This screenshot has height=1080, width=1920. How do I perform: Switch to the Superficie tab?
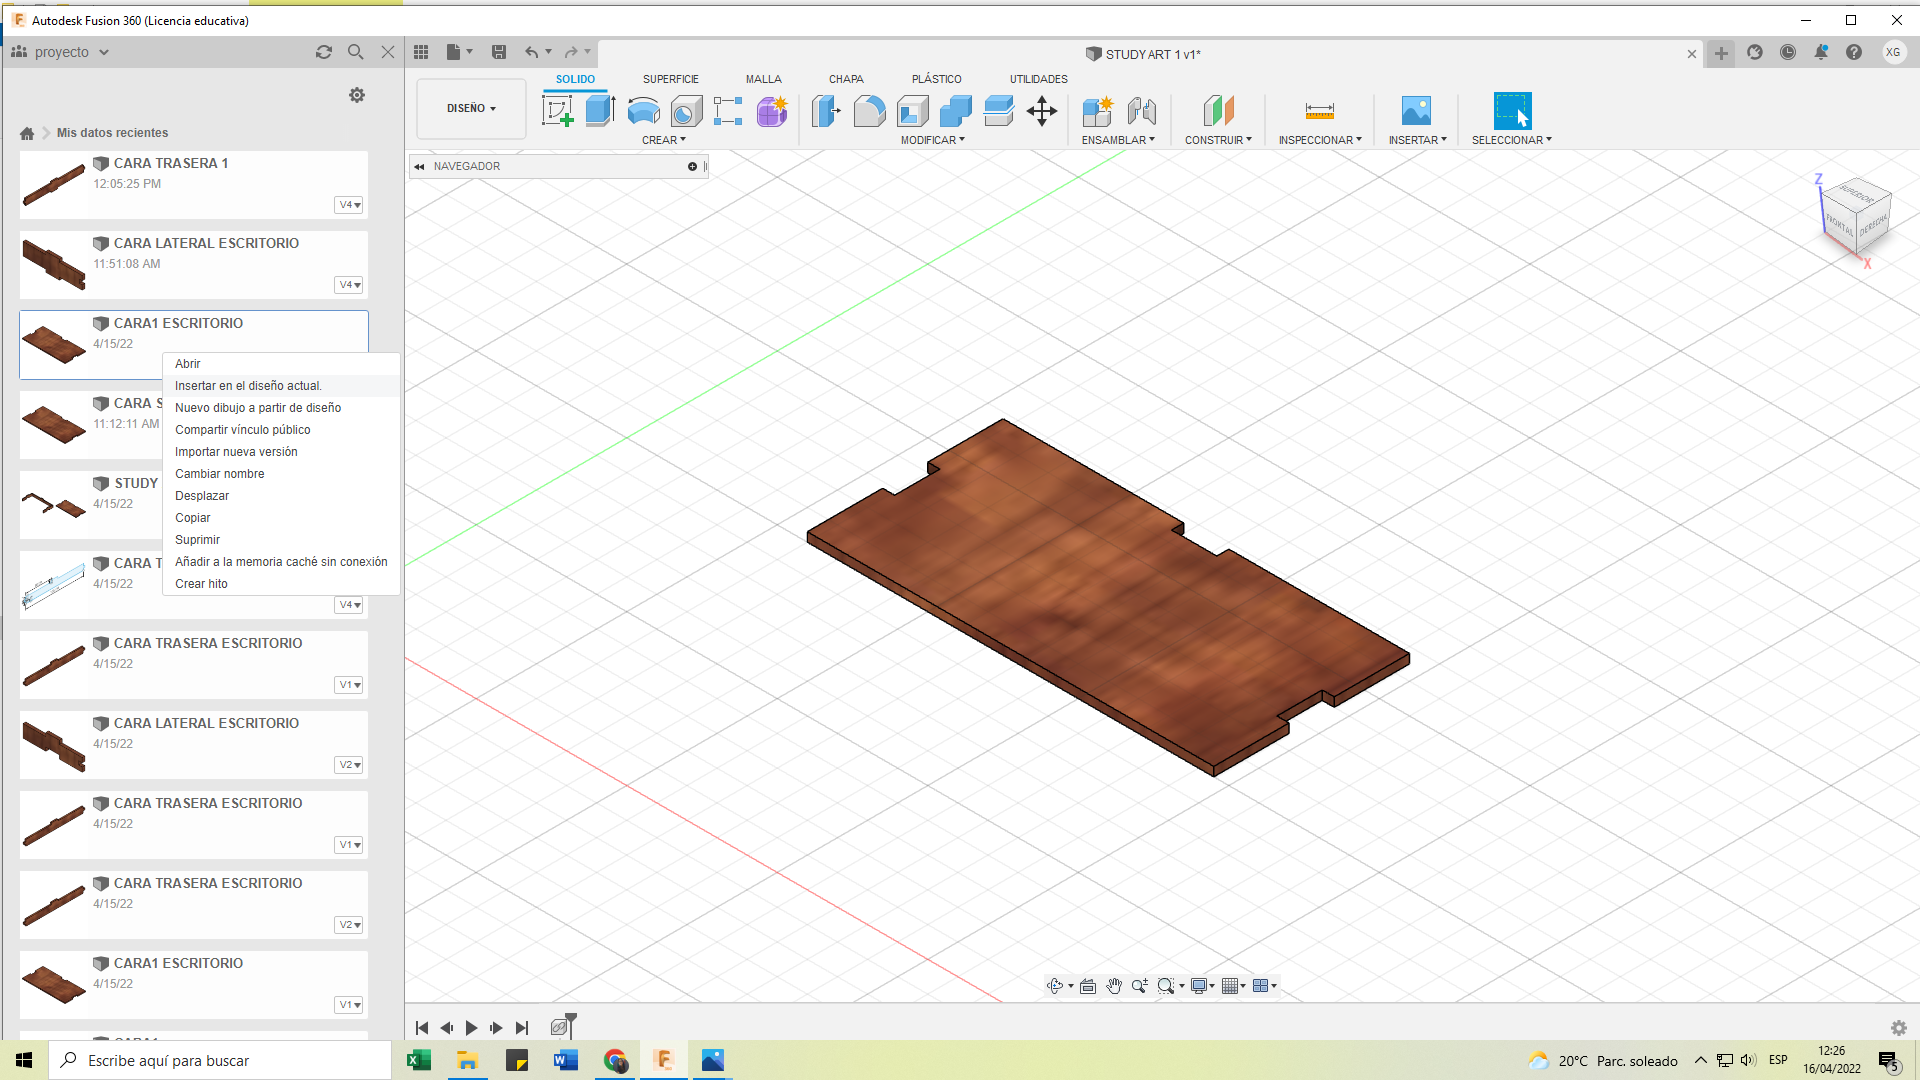tap(670, 79)
